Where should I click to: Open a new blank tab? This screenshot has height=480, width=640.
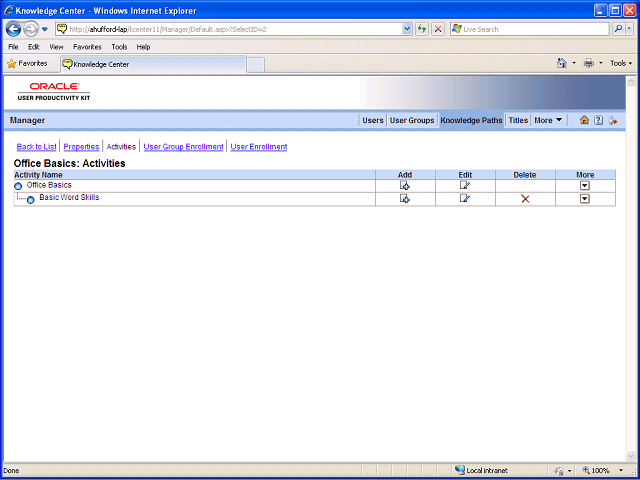coord(256,65)
